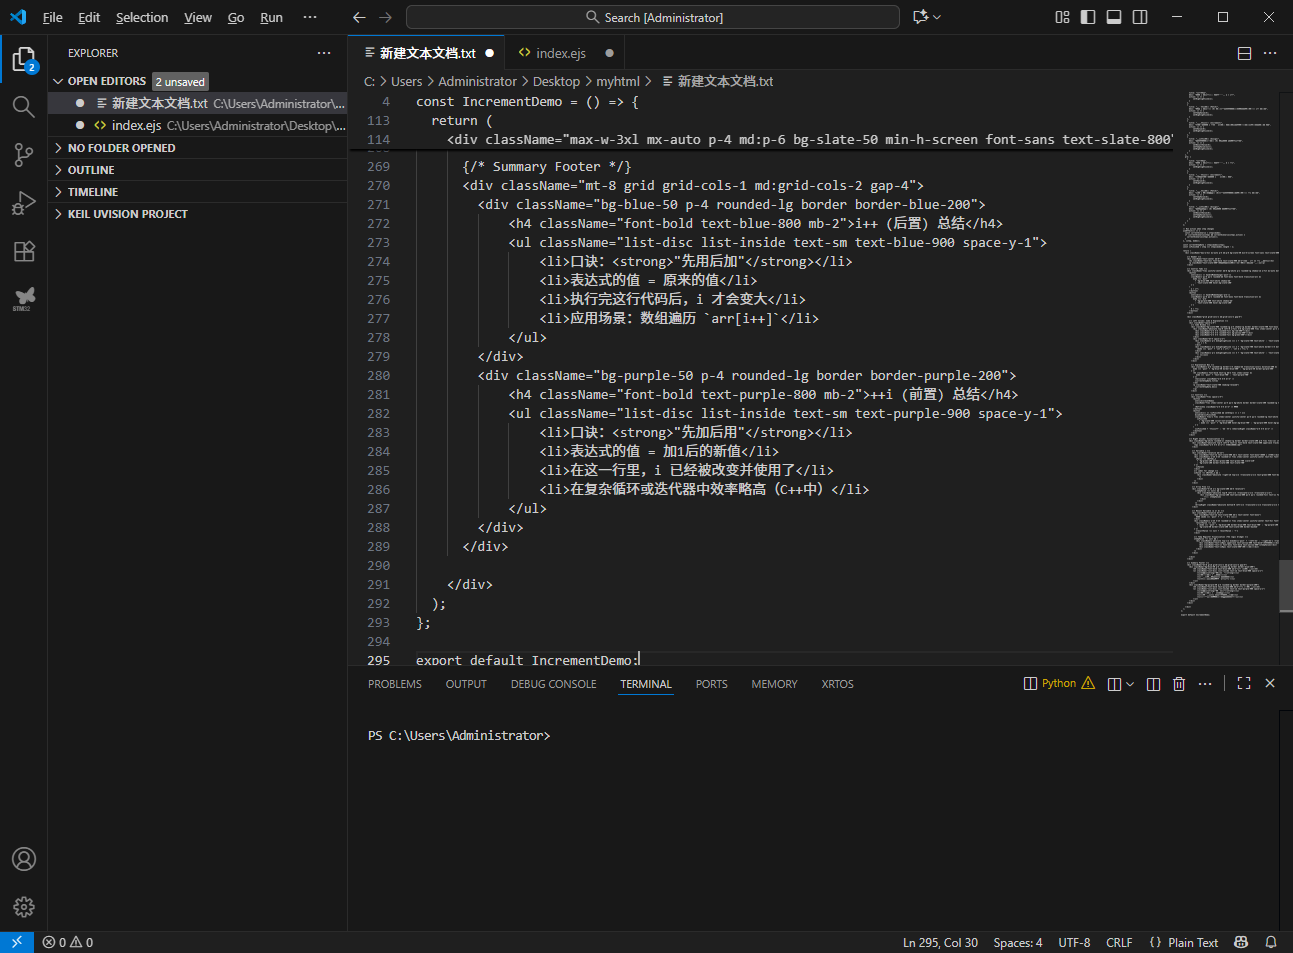
Task: Click the Copilot status icon in status bar
Action: tap(1241, 942)
